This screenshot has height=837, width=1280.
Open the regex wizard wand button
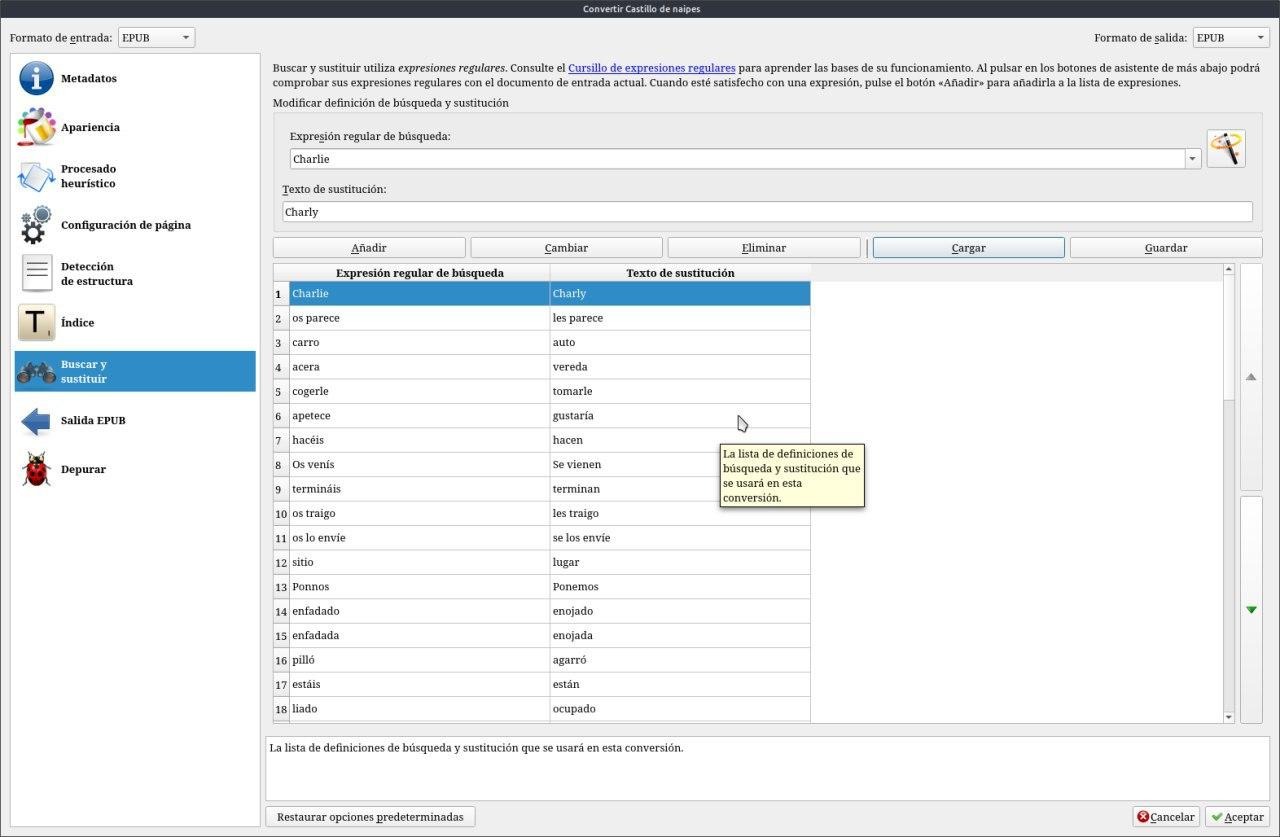coord(1226,148)
